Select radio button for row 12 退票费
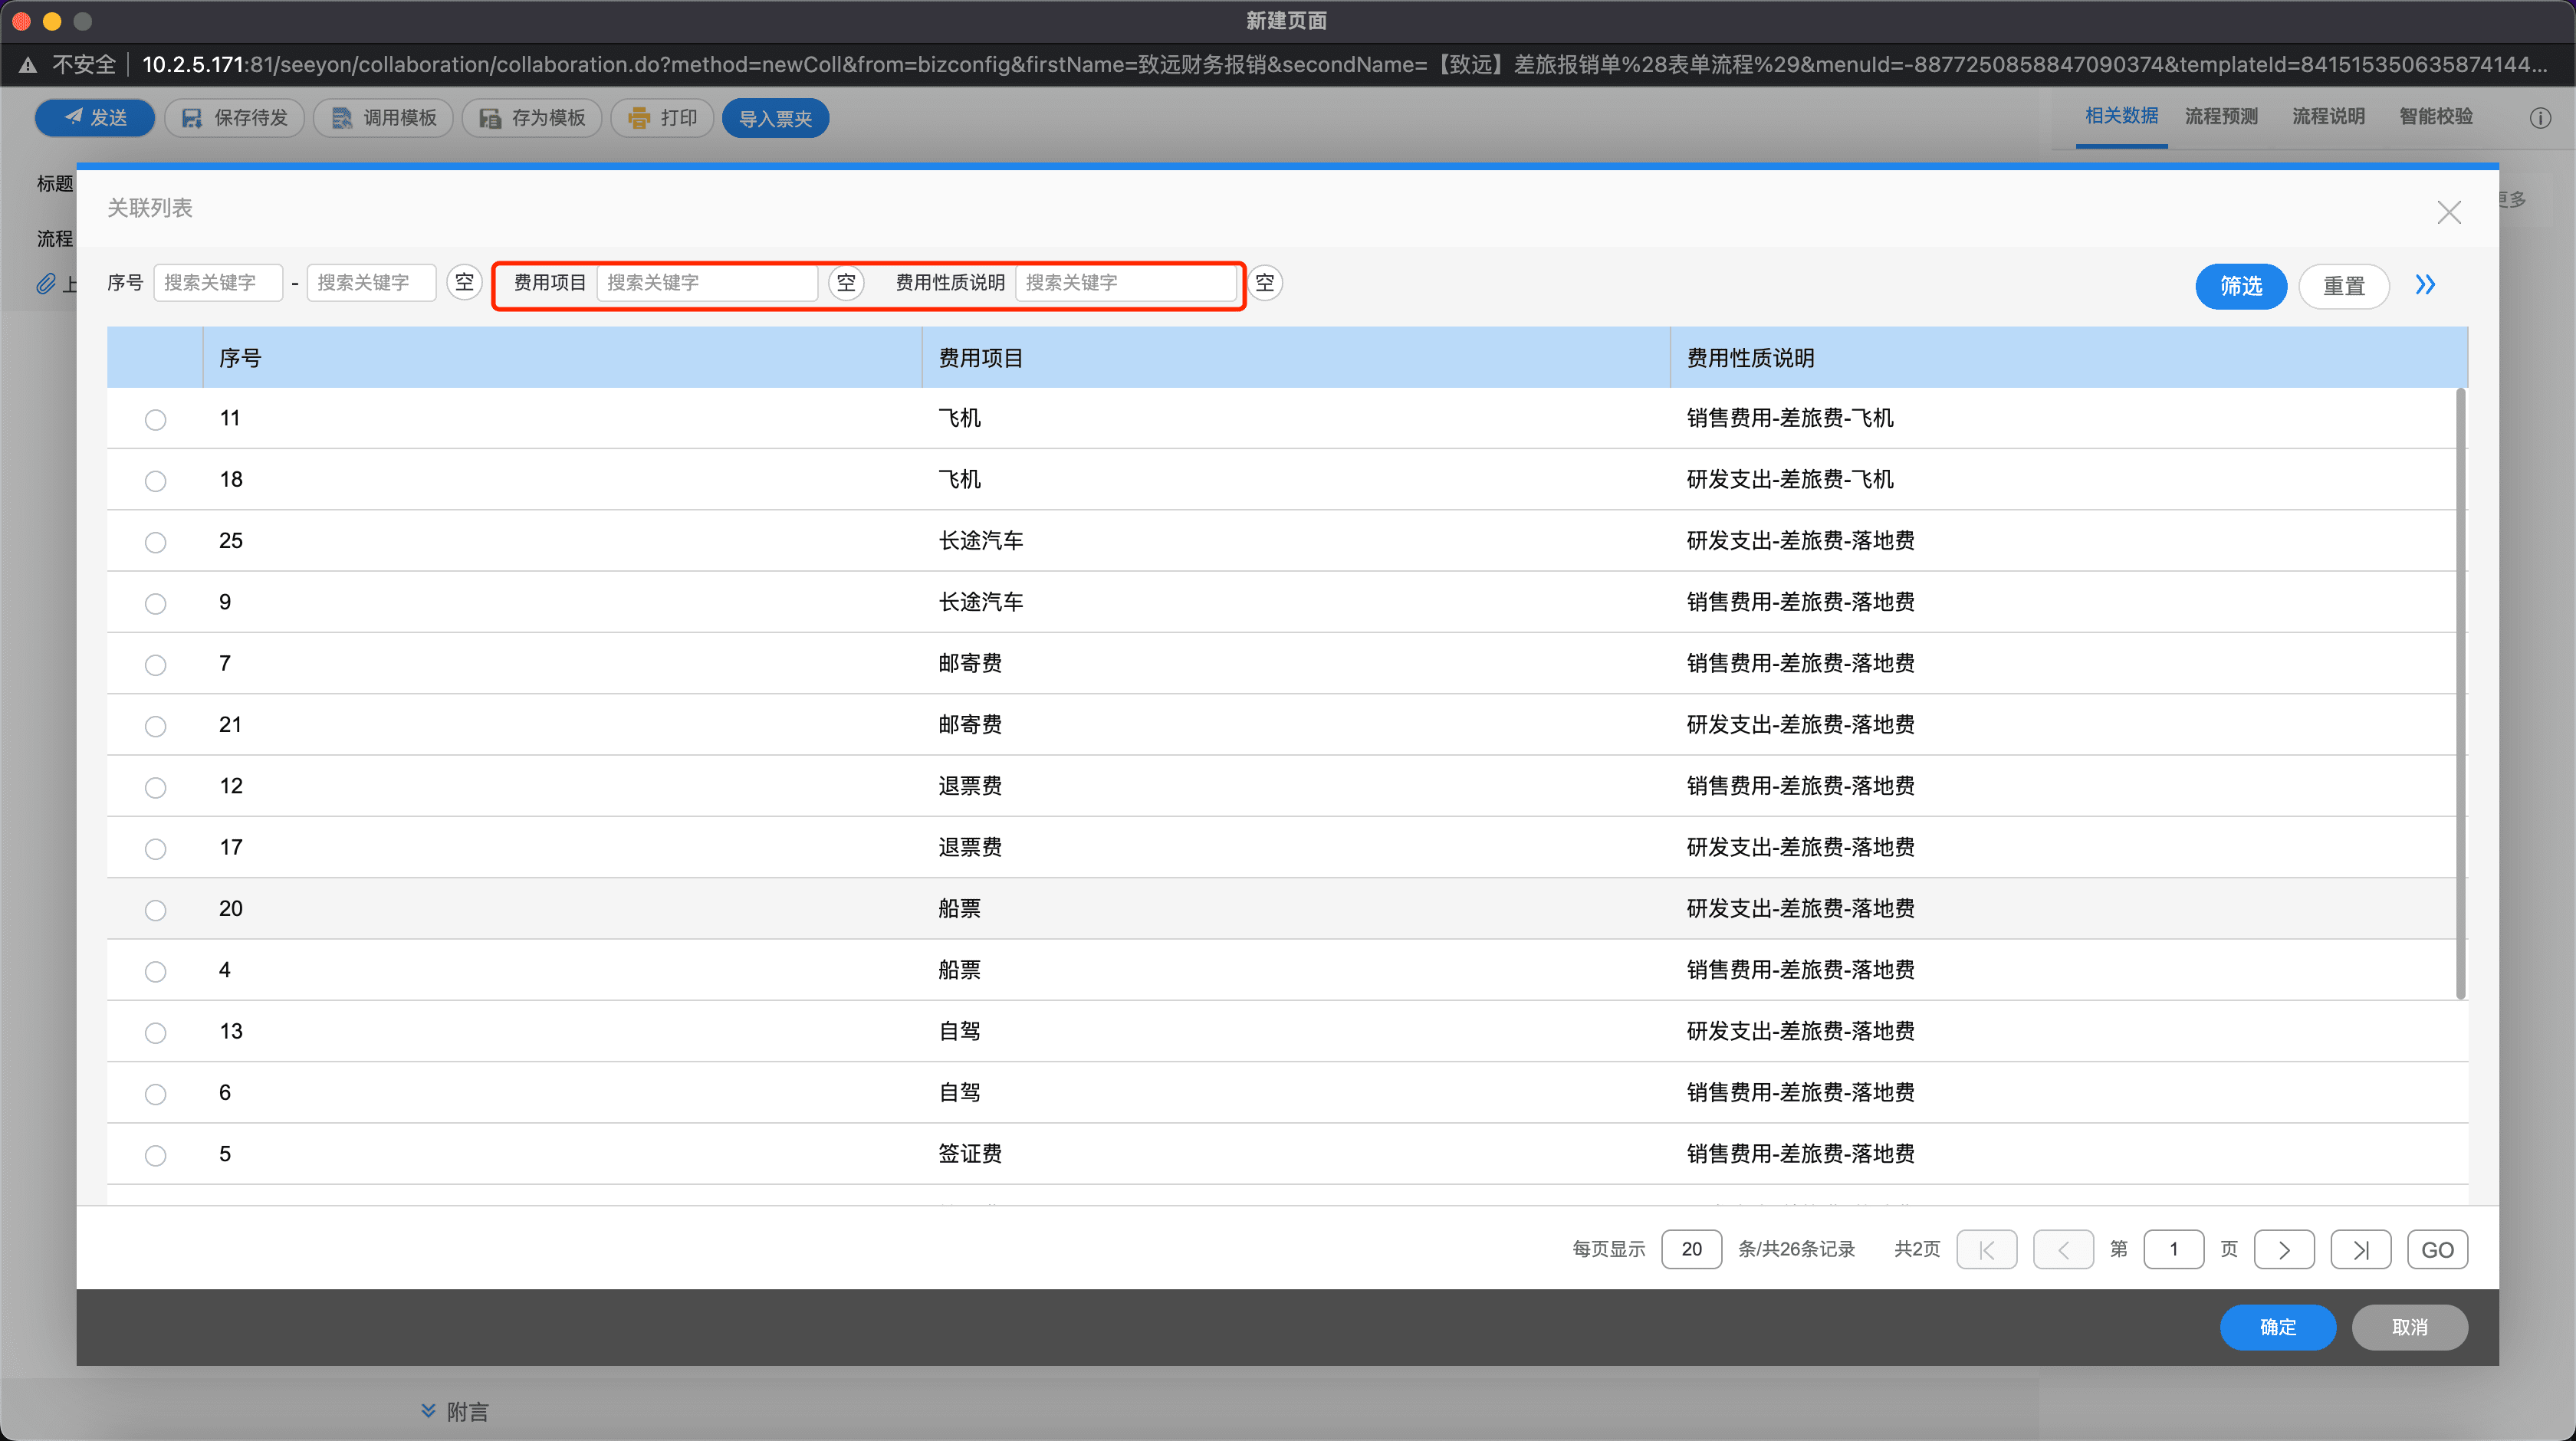The height and width of the screenshot is (1441, 2576). pyautogui.click(x=155, y=788)
